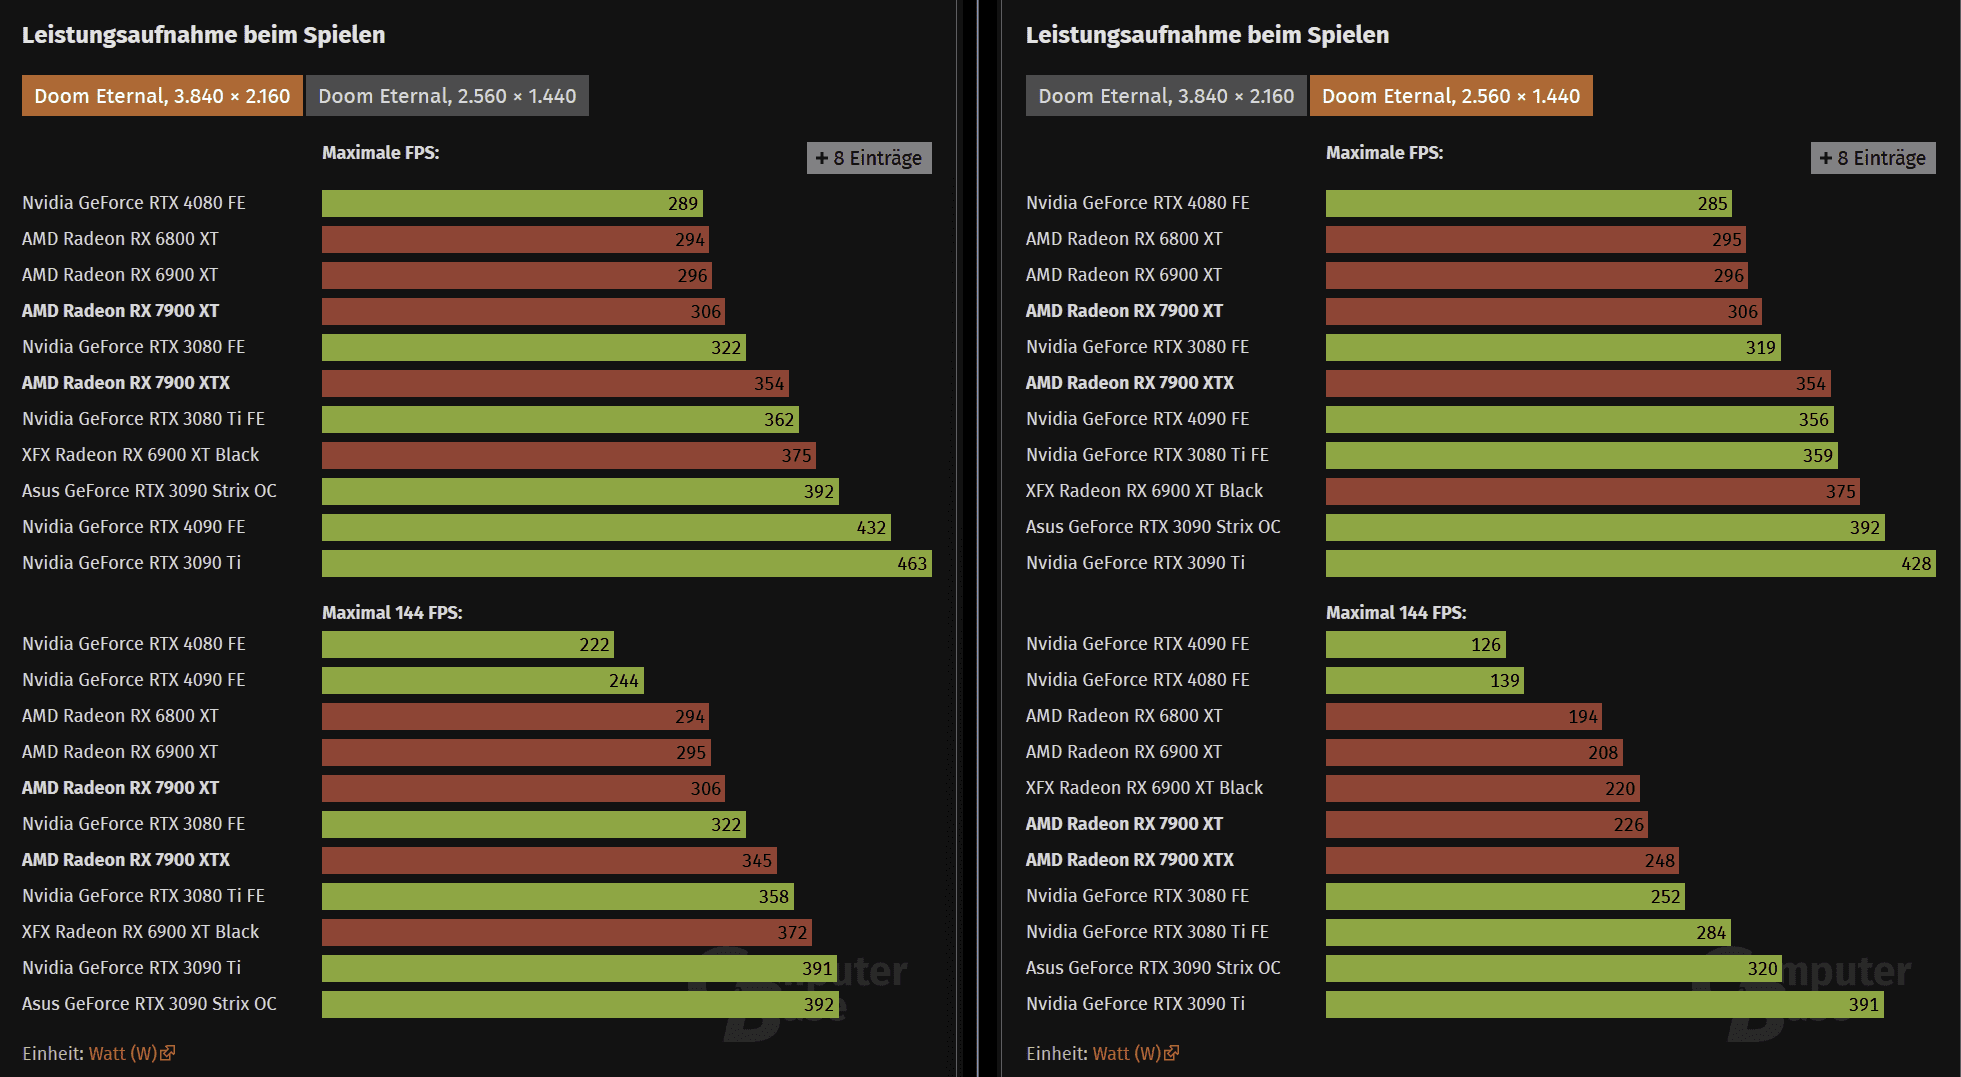
Task: Click the 194 bar for RX 6800 XT, right chart
Action: click(1464, 716)
